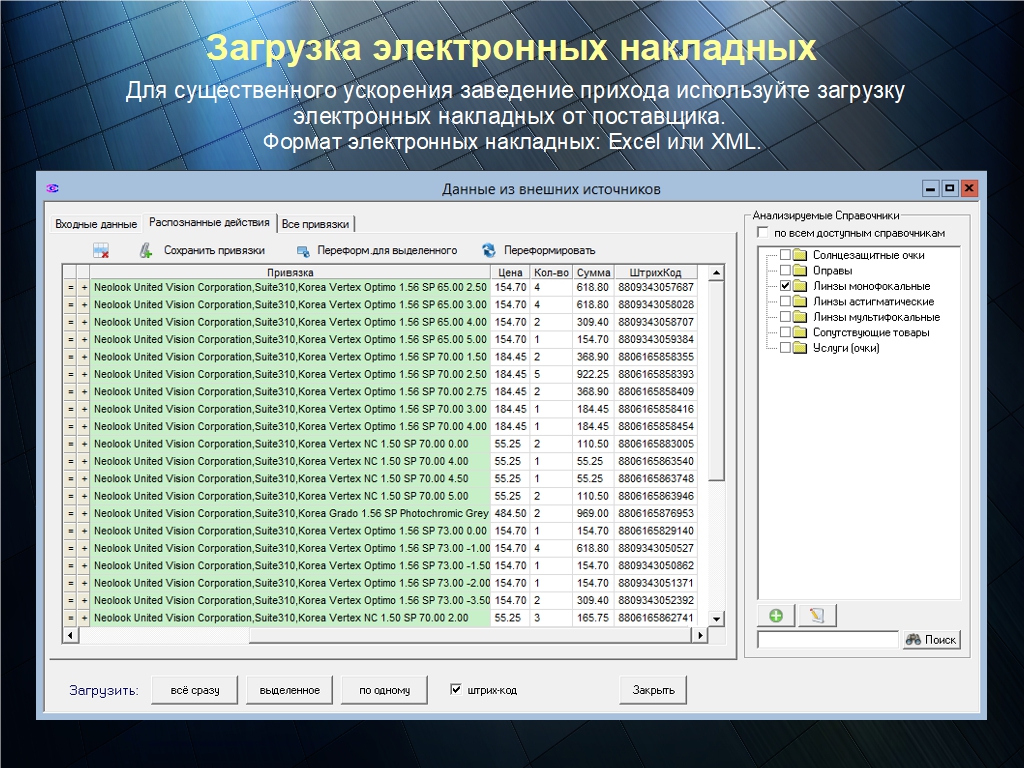The width and height of the screenshot is (1024, 768).
Task: Enable 'по всем доступным справочникам' checkbox
Action: coord(764,233)
